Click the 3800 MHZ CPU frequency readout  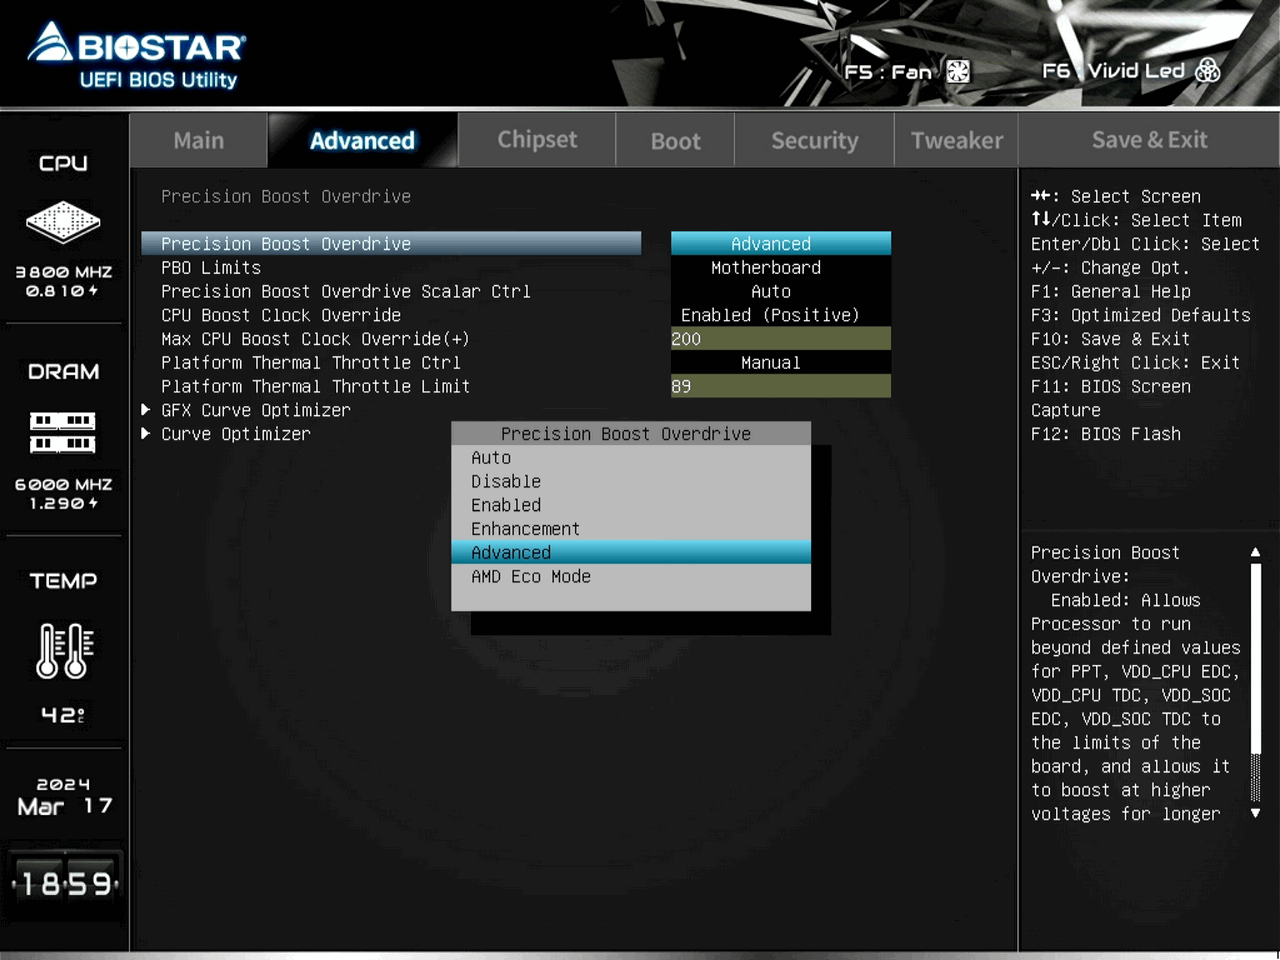63,272
